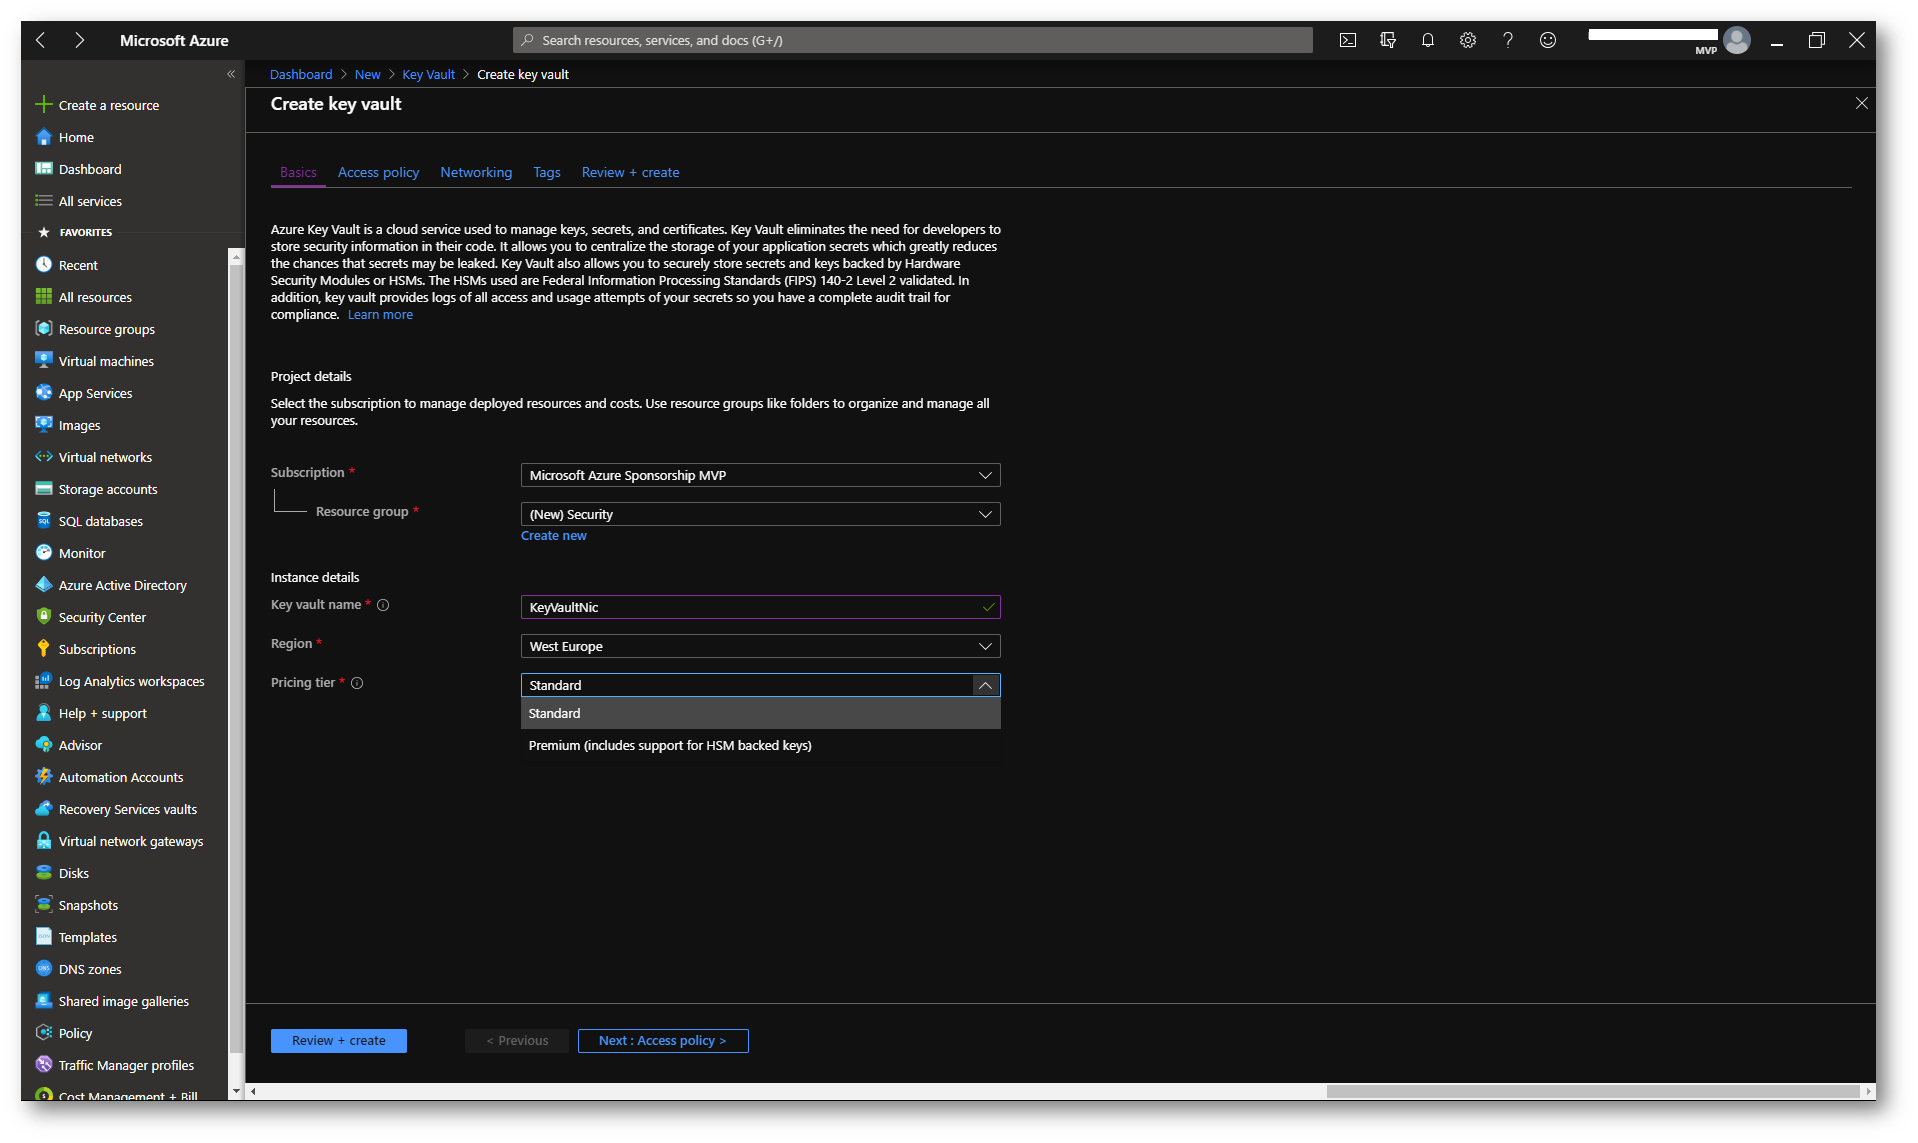Click the All services list icon
1918x1143 pixels.
(x=43, y=201)
